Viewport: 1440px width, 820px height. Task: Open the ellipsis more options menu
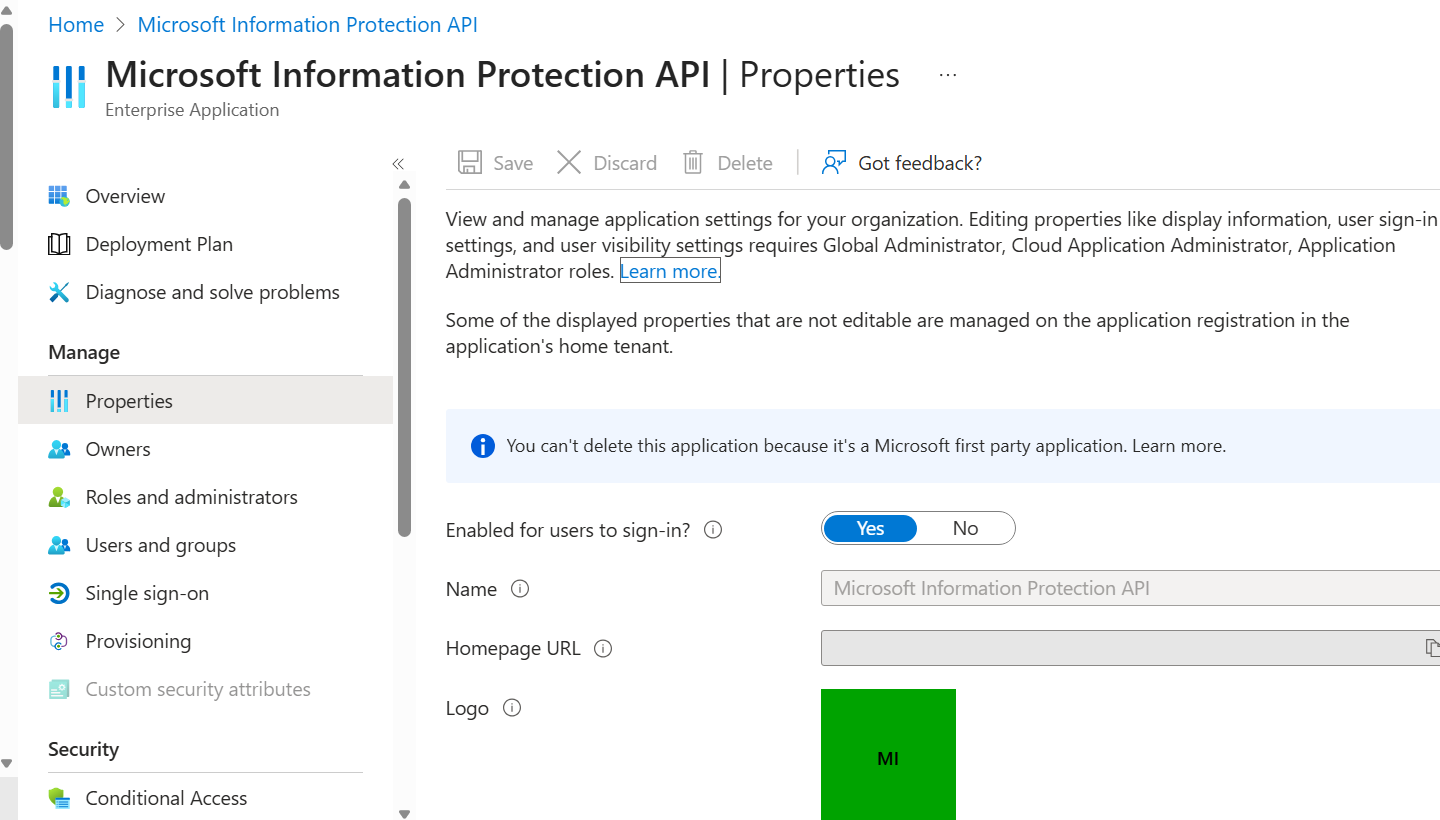(948, 76)
